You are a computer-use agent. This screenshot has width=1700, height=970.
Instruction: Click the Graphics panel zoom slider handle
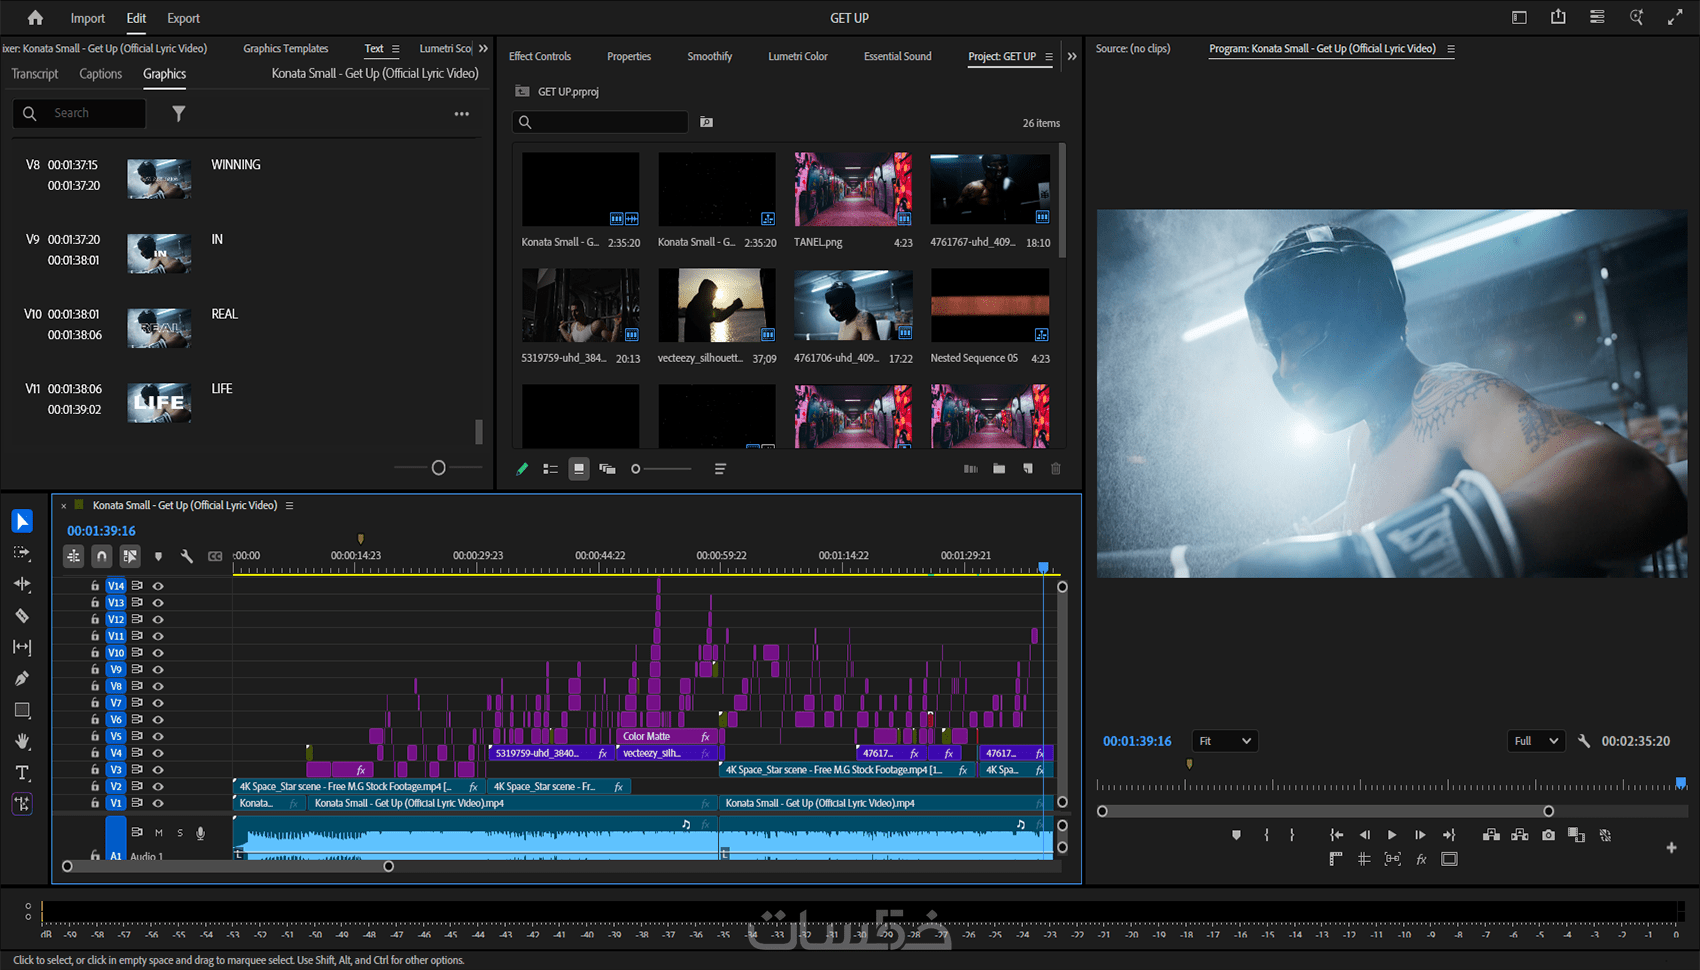[x=438, y=468]
